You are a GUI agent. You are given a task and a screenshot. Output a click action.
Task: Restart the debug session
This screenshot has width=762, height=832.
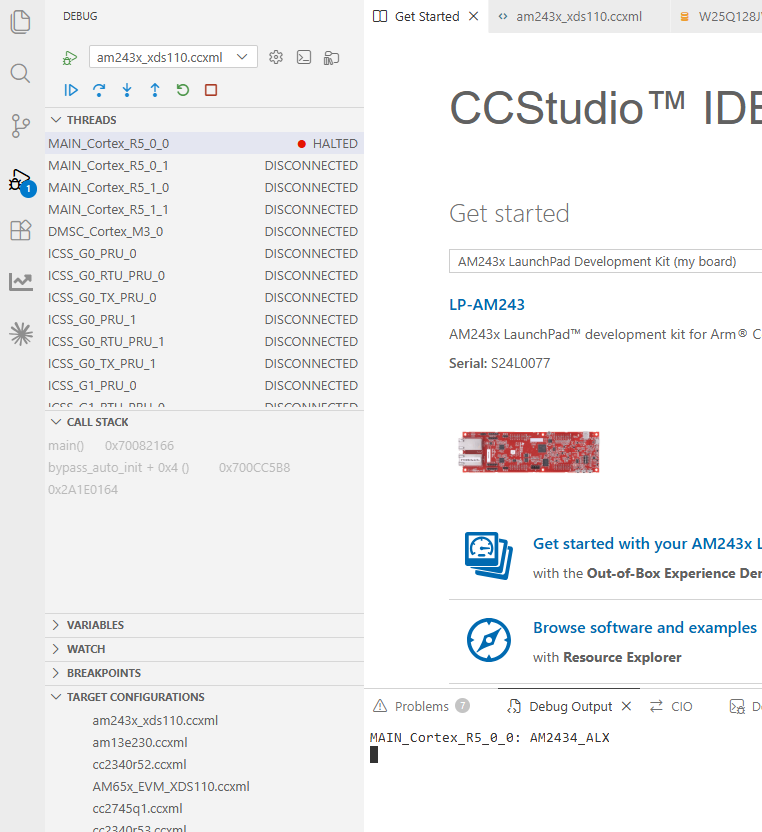pos(183,90)
